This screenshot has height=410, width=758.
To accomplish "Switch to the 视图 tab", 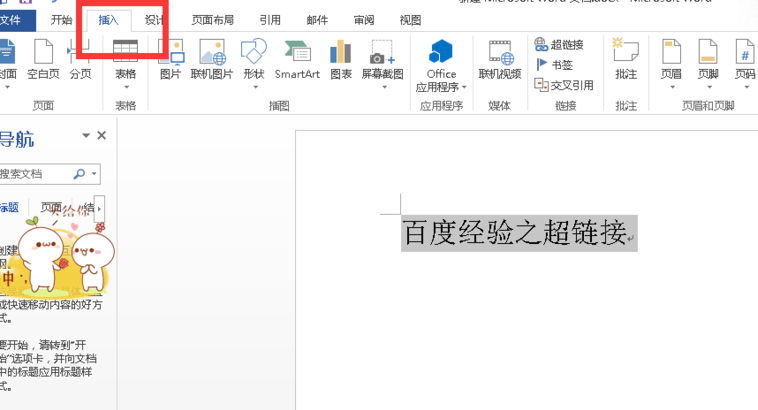I will pos(410,20).
